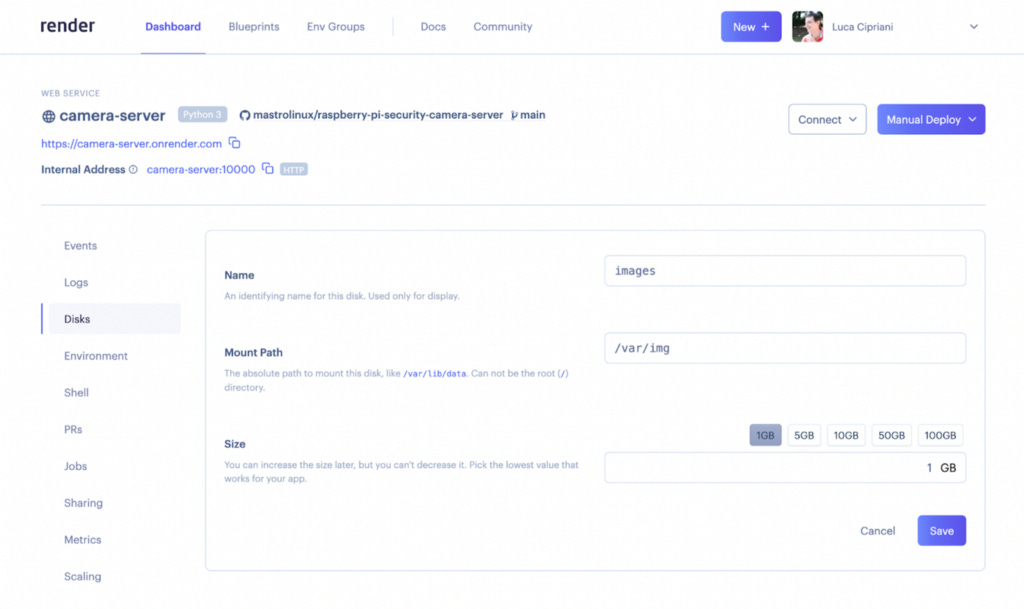Click the disk Name input field
1024x609 pixels.
(x=785, y=270)
